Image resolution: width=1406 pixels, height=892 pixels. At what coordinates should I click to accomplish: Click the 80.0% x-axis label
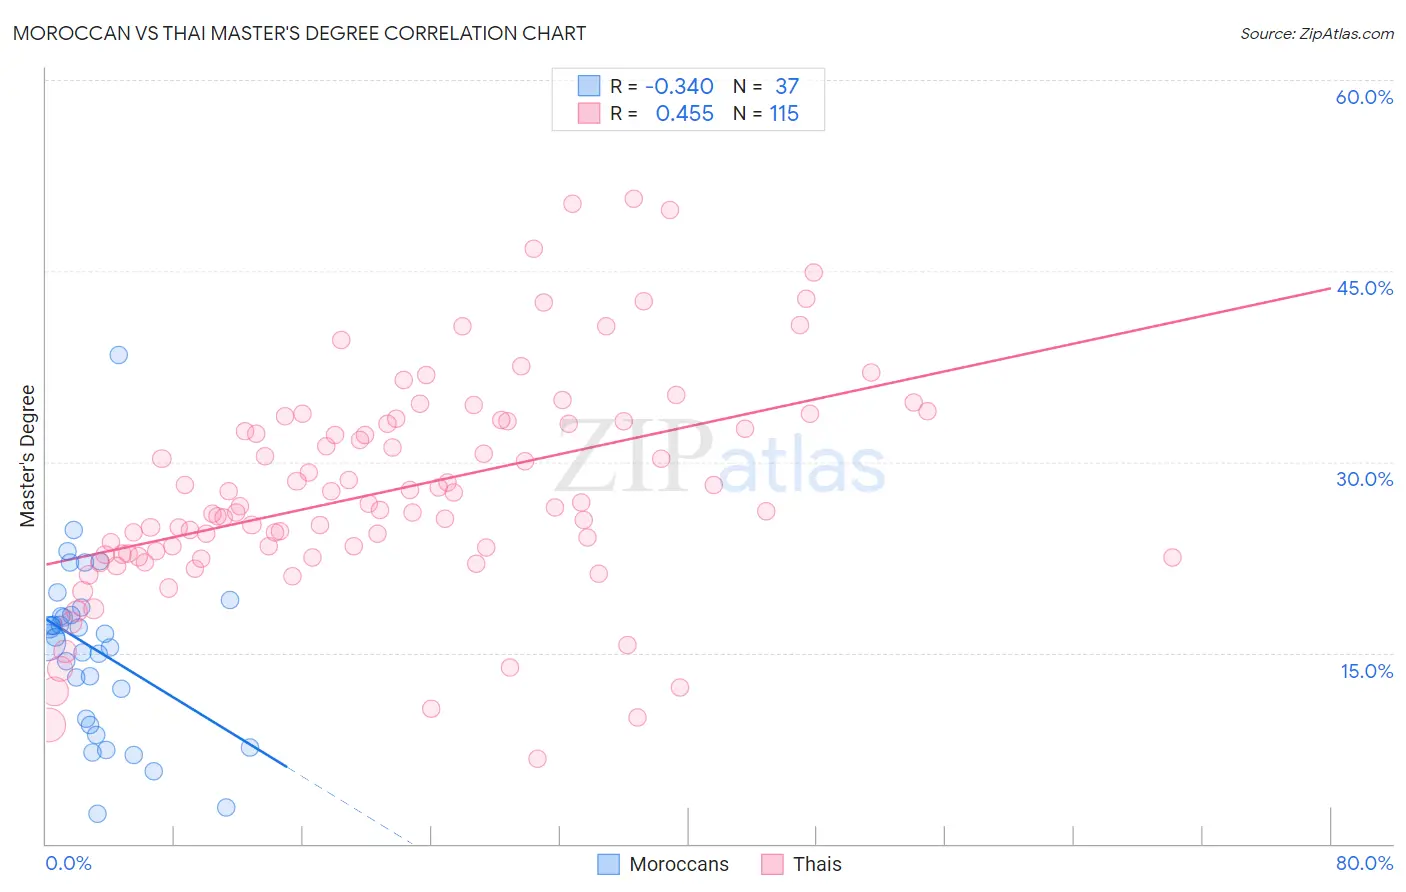pyautogui.click(x=1364, y=863)
